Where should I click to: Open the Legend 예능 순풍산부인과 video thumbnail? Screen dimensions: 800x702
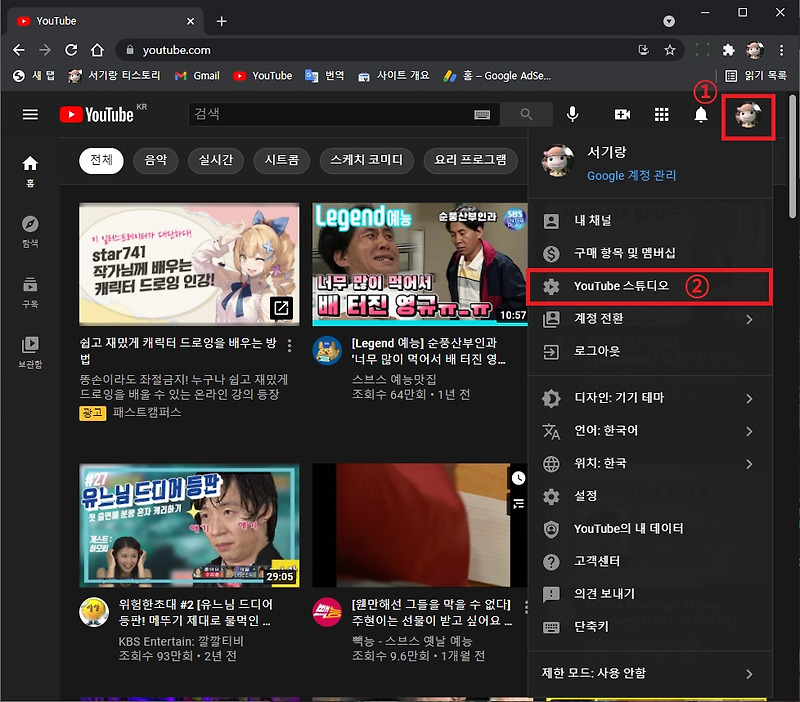point(420,264)
